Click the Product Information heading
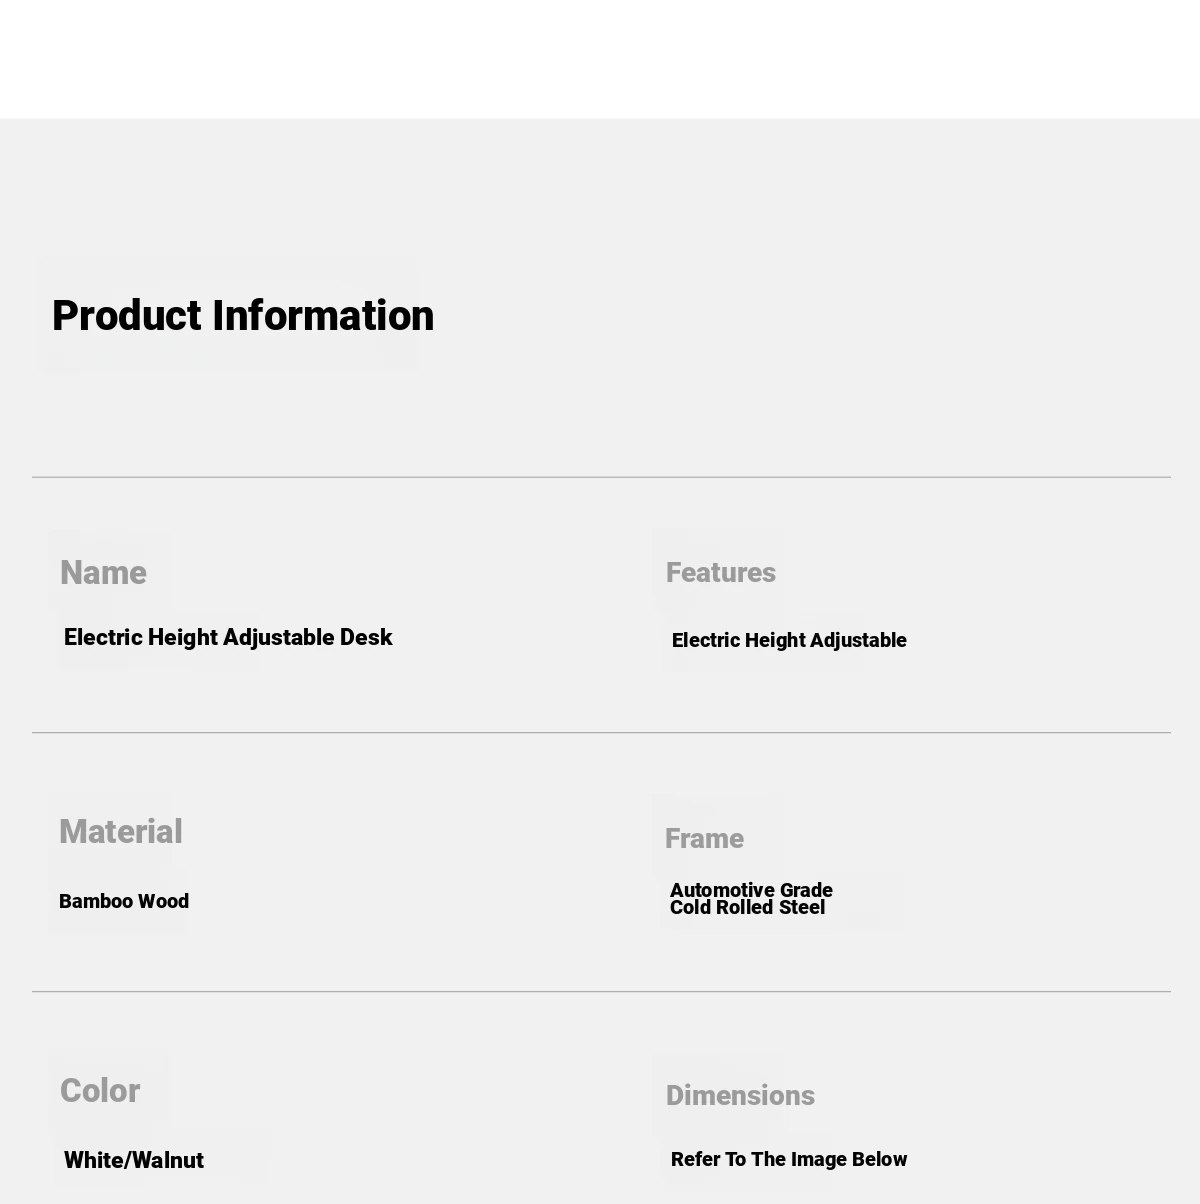 pyautogui.click(x=243, y=316)
